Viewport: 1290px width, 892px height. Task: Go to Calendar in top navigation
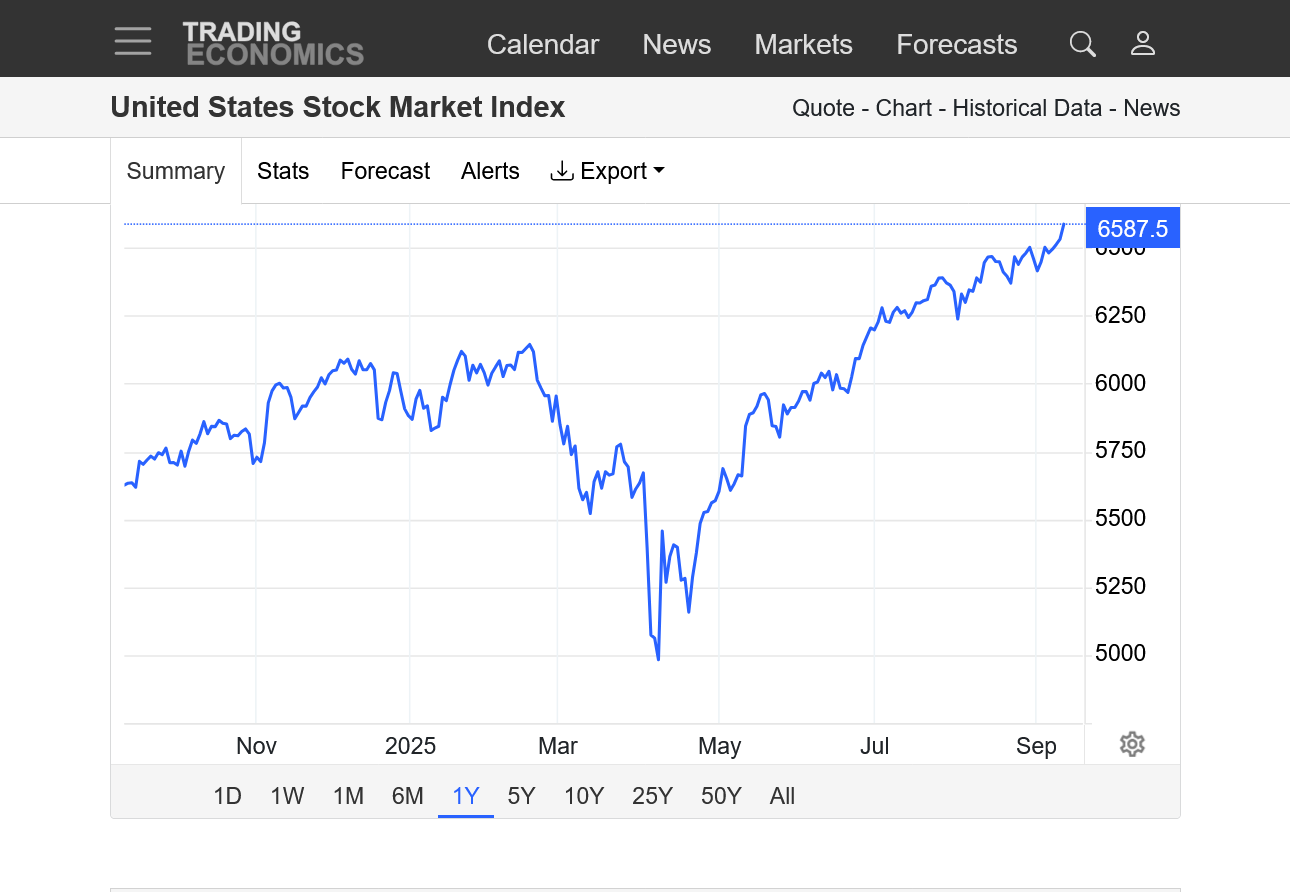click(543, 45)
